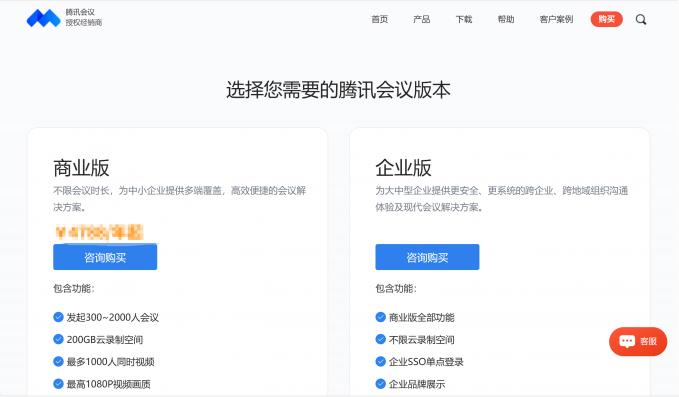
Task: Open the 帮助 navigation item
Action: pos(505,19)
